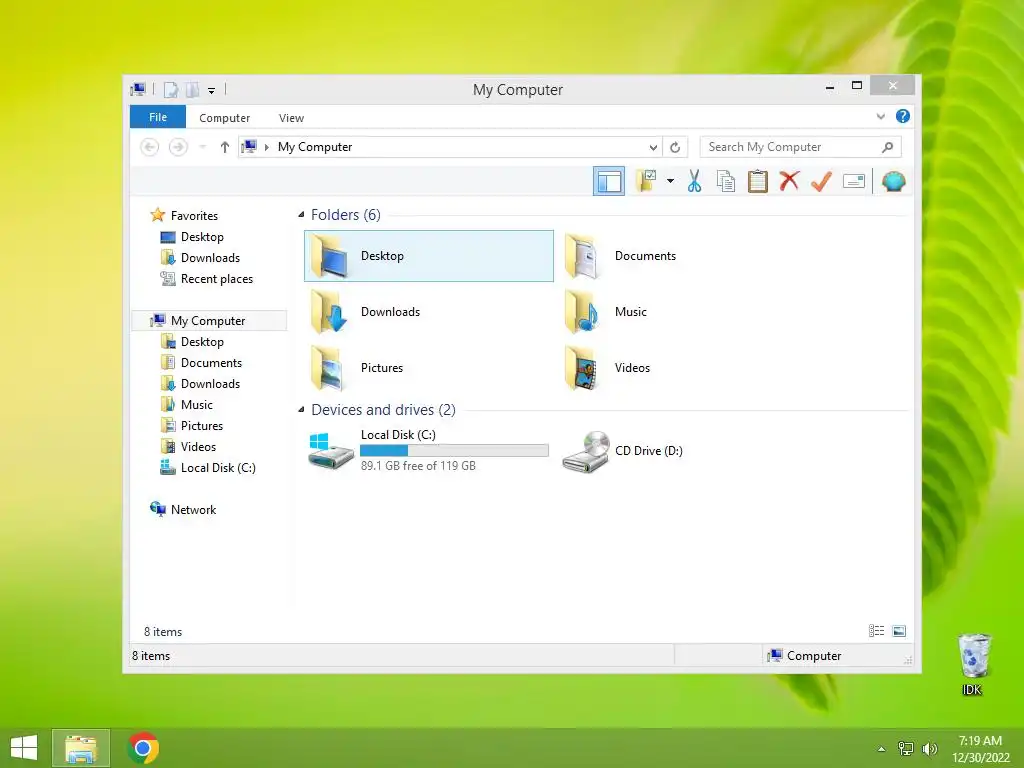
Task: Click the My Computer address bar path
Action: (315, 147)
